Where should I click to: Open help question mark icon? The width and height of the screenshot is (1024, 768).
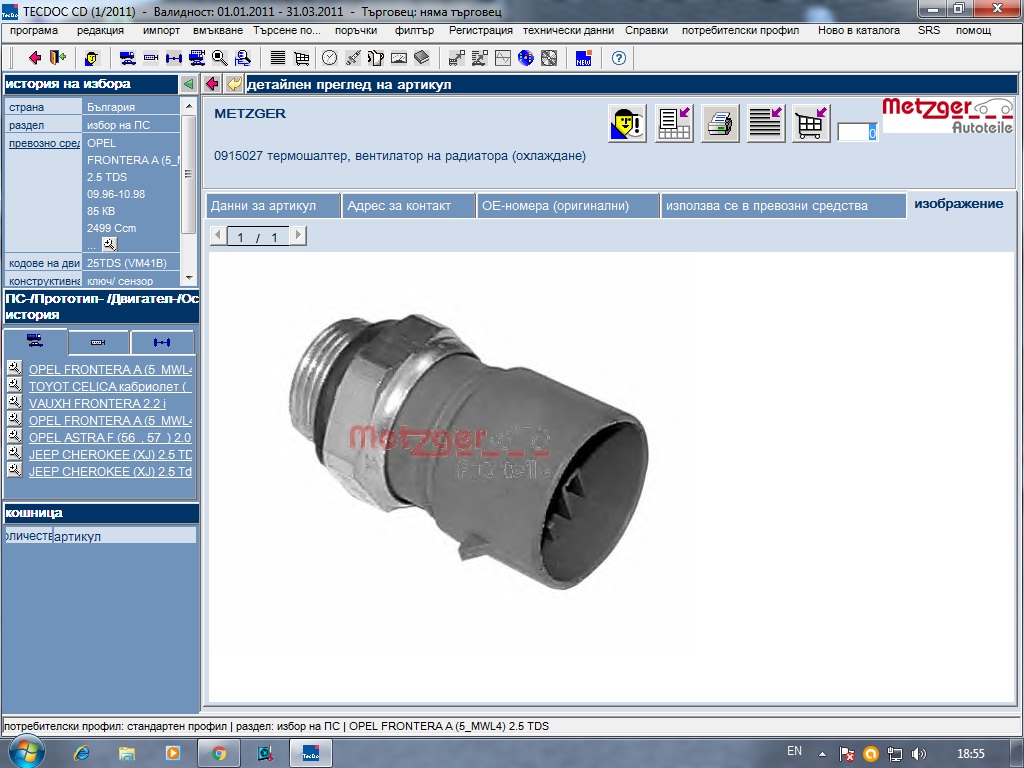pos(618,58)
